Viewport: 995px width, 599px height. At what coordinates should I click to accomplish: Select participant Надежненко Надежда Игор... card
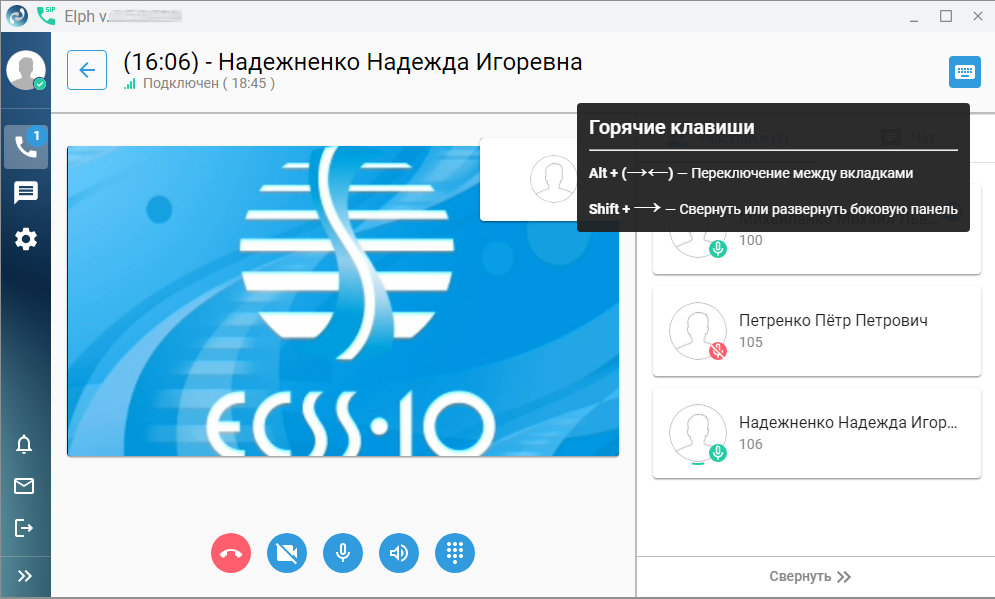pos(817,433)
